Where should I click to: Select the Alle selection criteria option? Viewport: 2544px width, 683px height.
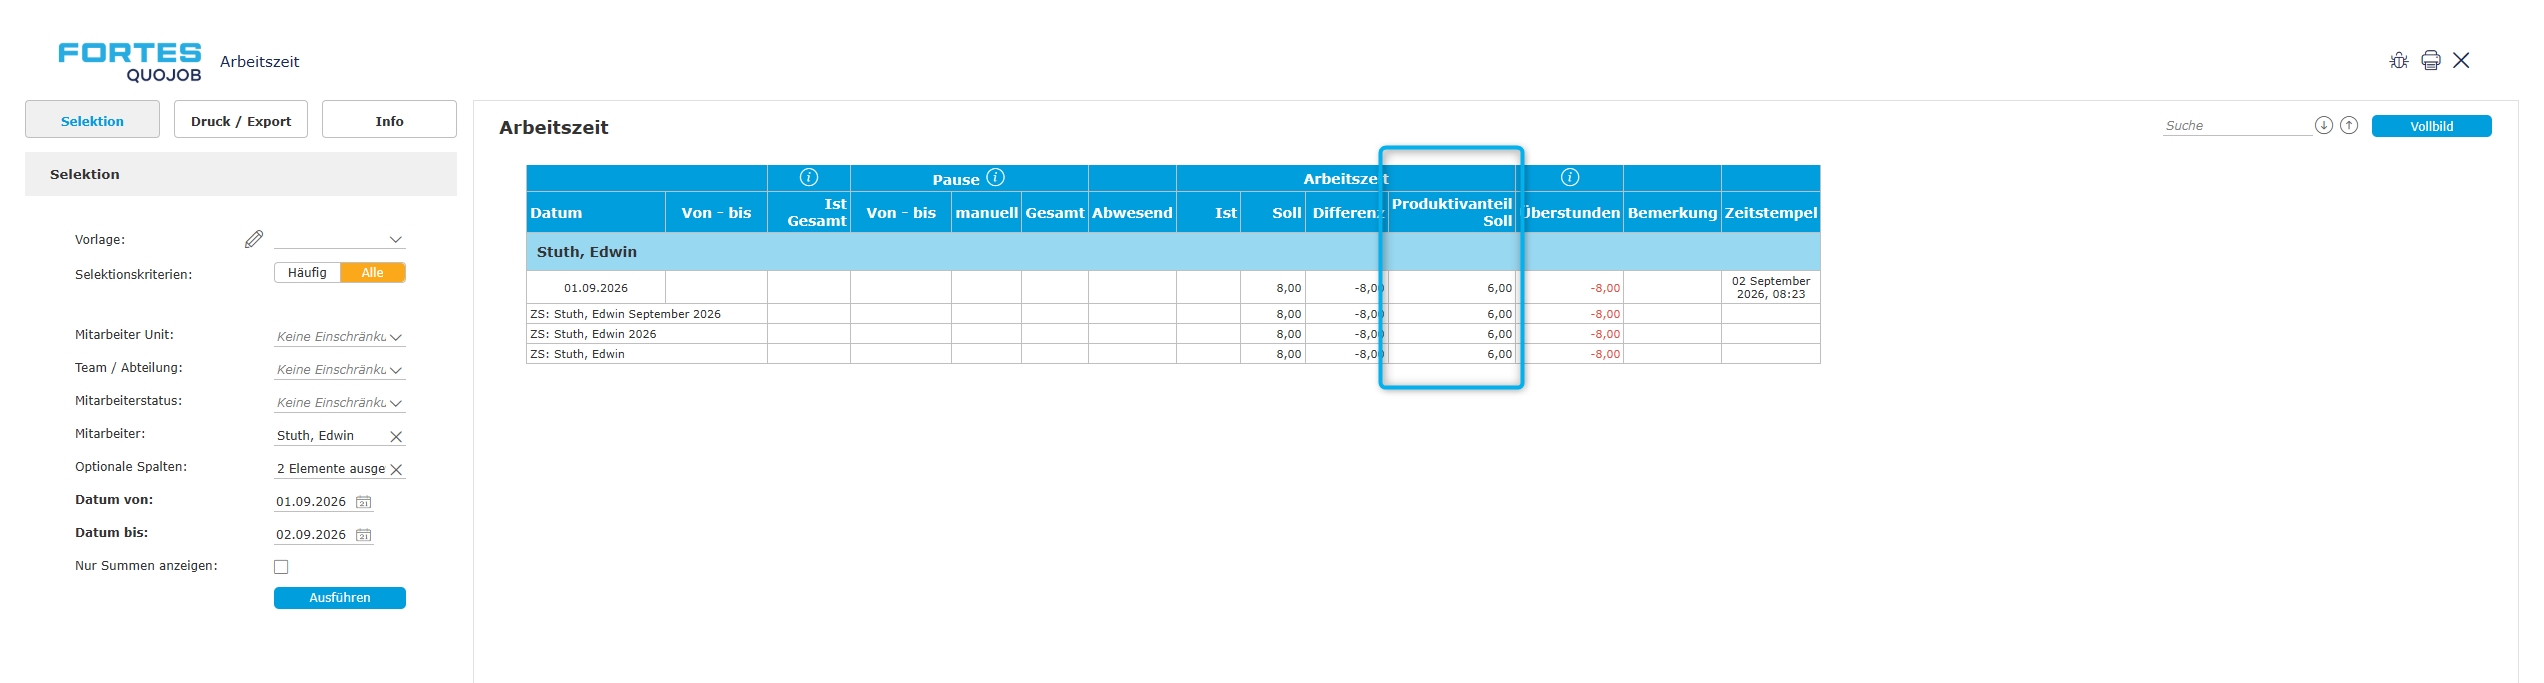point(373,273)
